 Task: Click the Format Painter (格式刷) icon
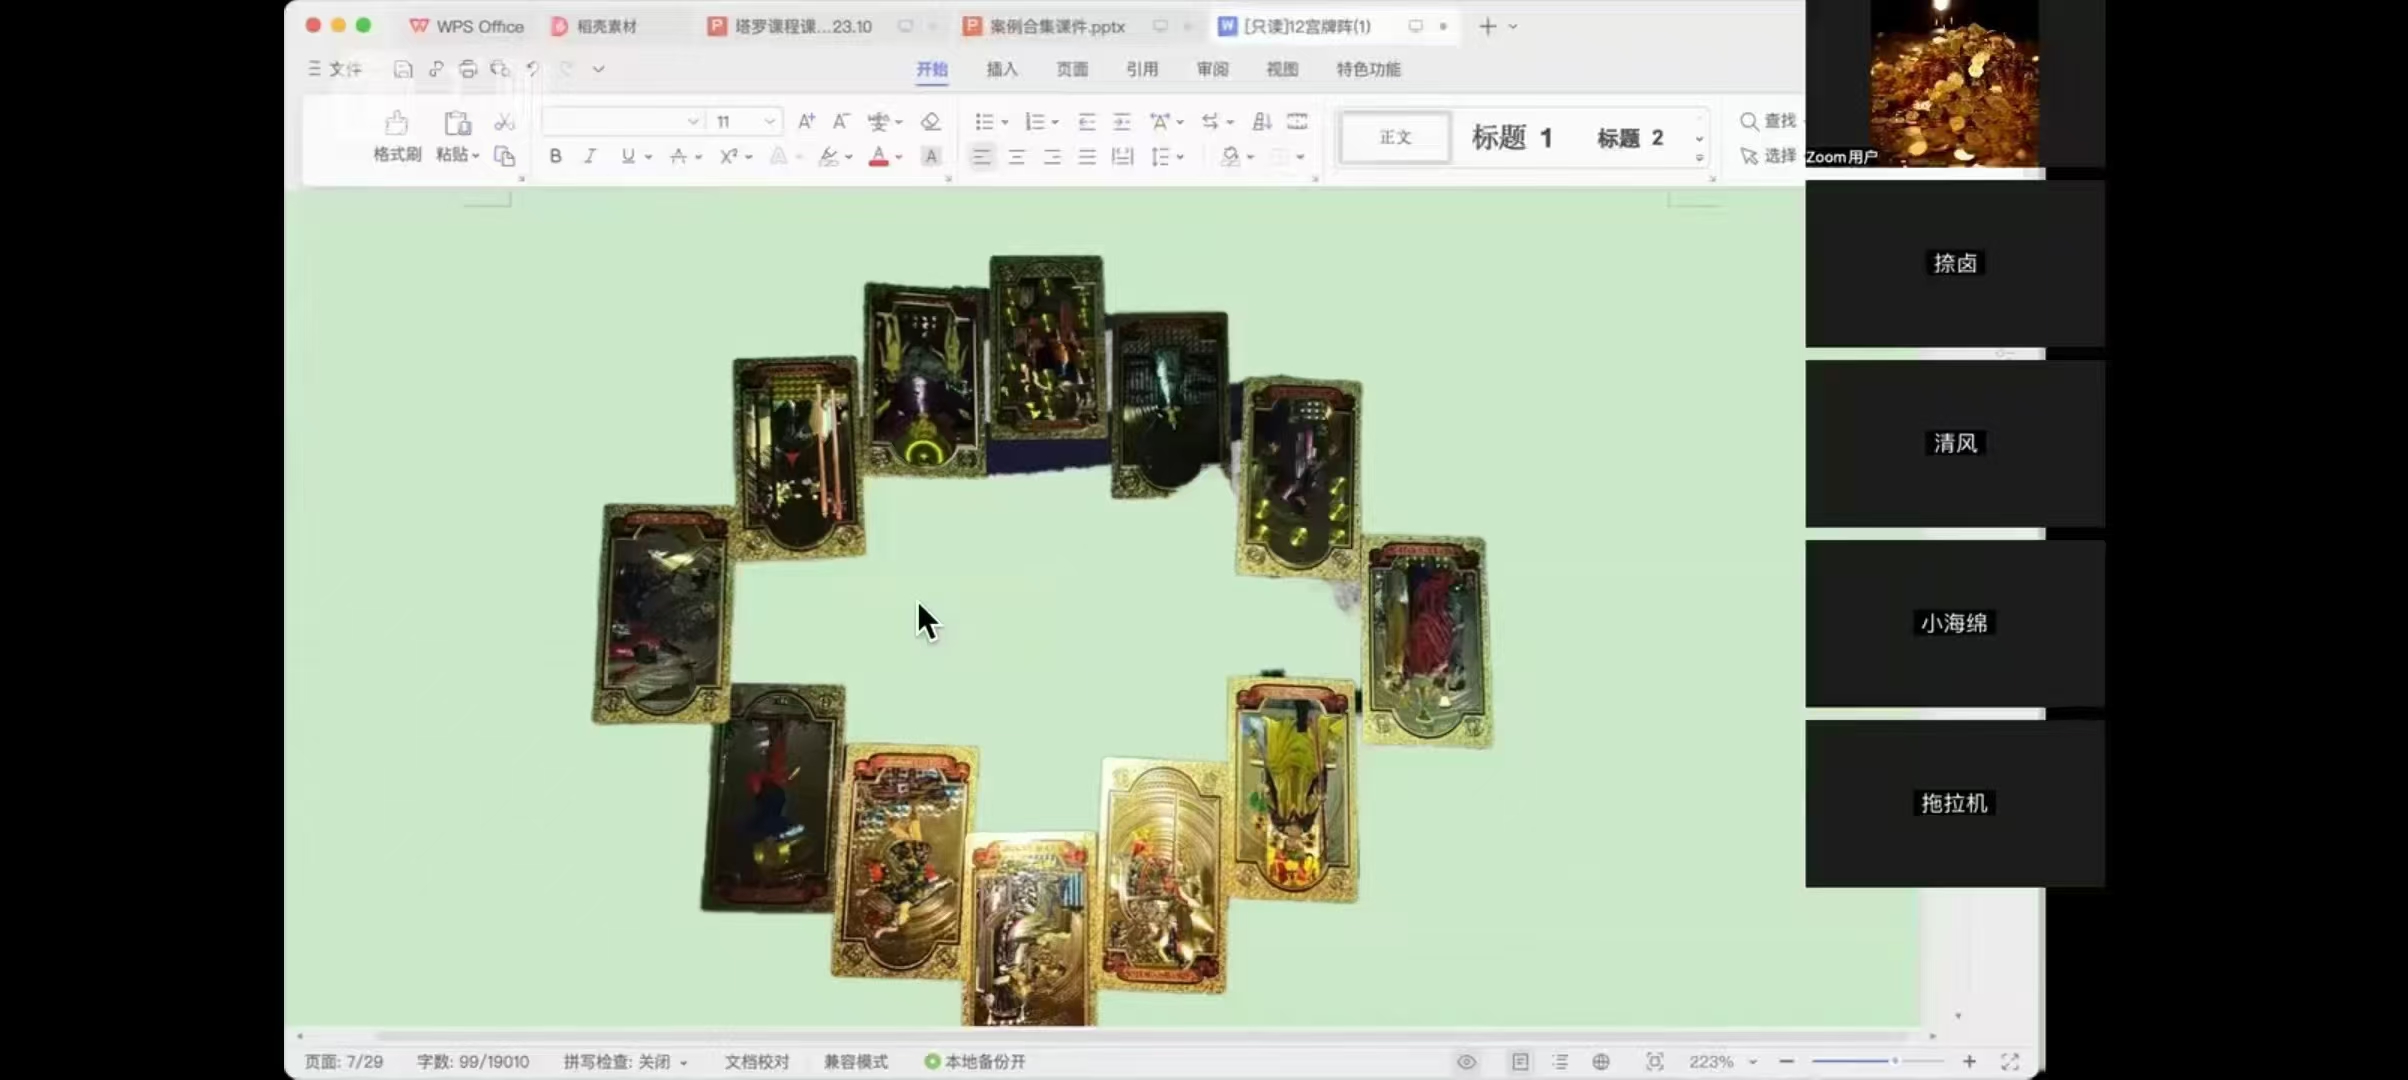pos(396,123)
